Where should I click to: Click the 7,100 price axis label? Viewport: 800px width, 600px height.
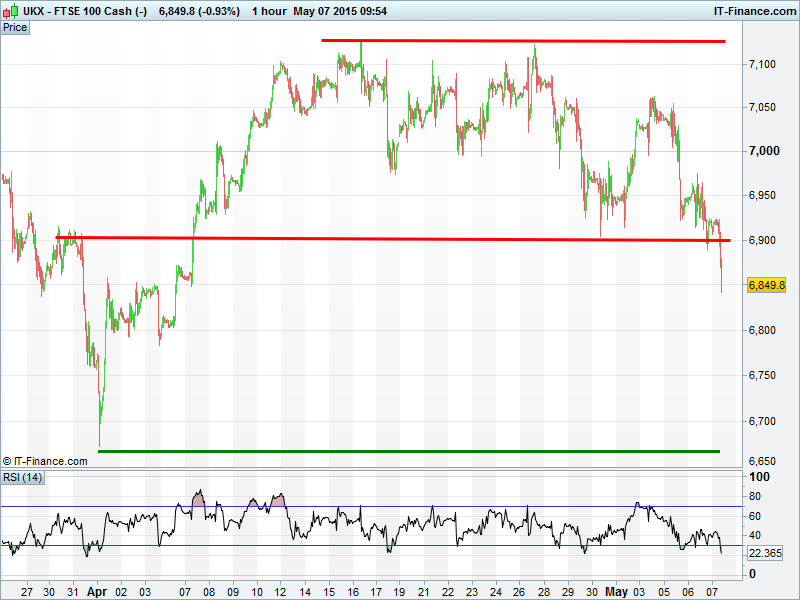pos(762,65)
